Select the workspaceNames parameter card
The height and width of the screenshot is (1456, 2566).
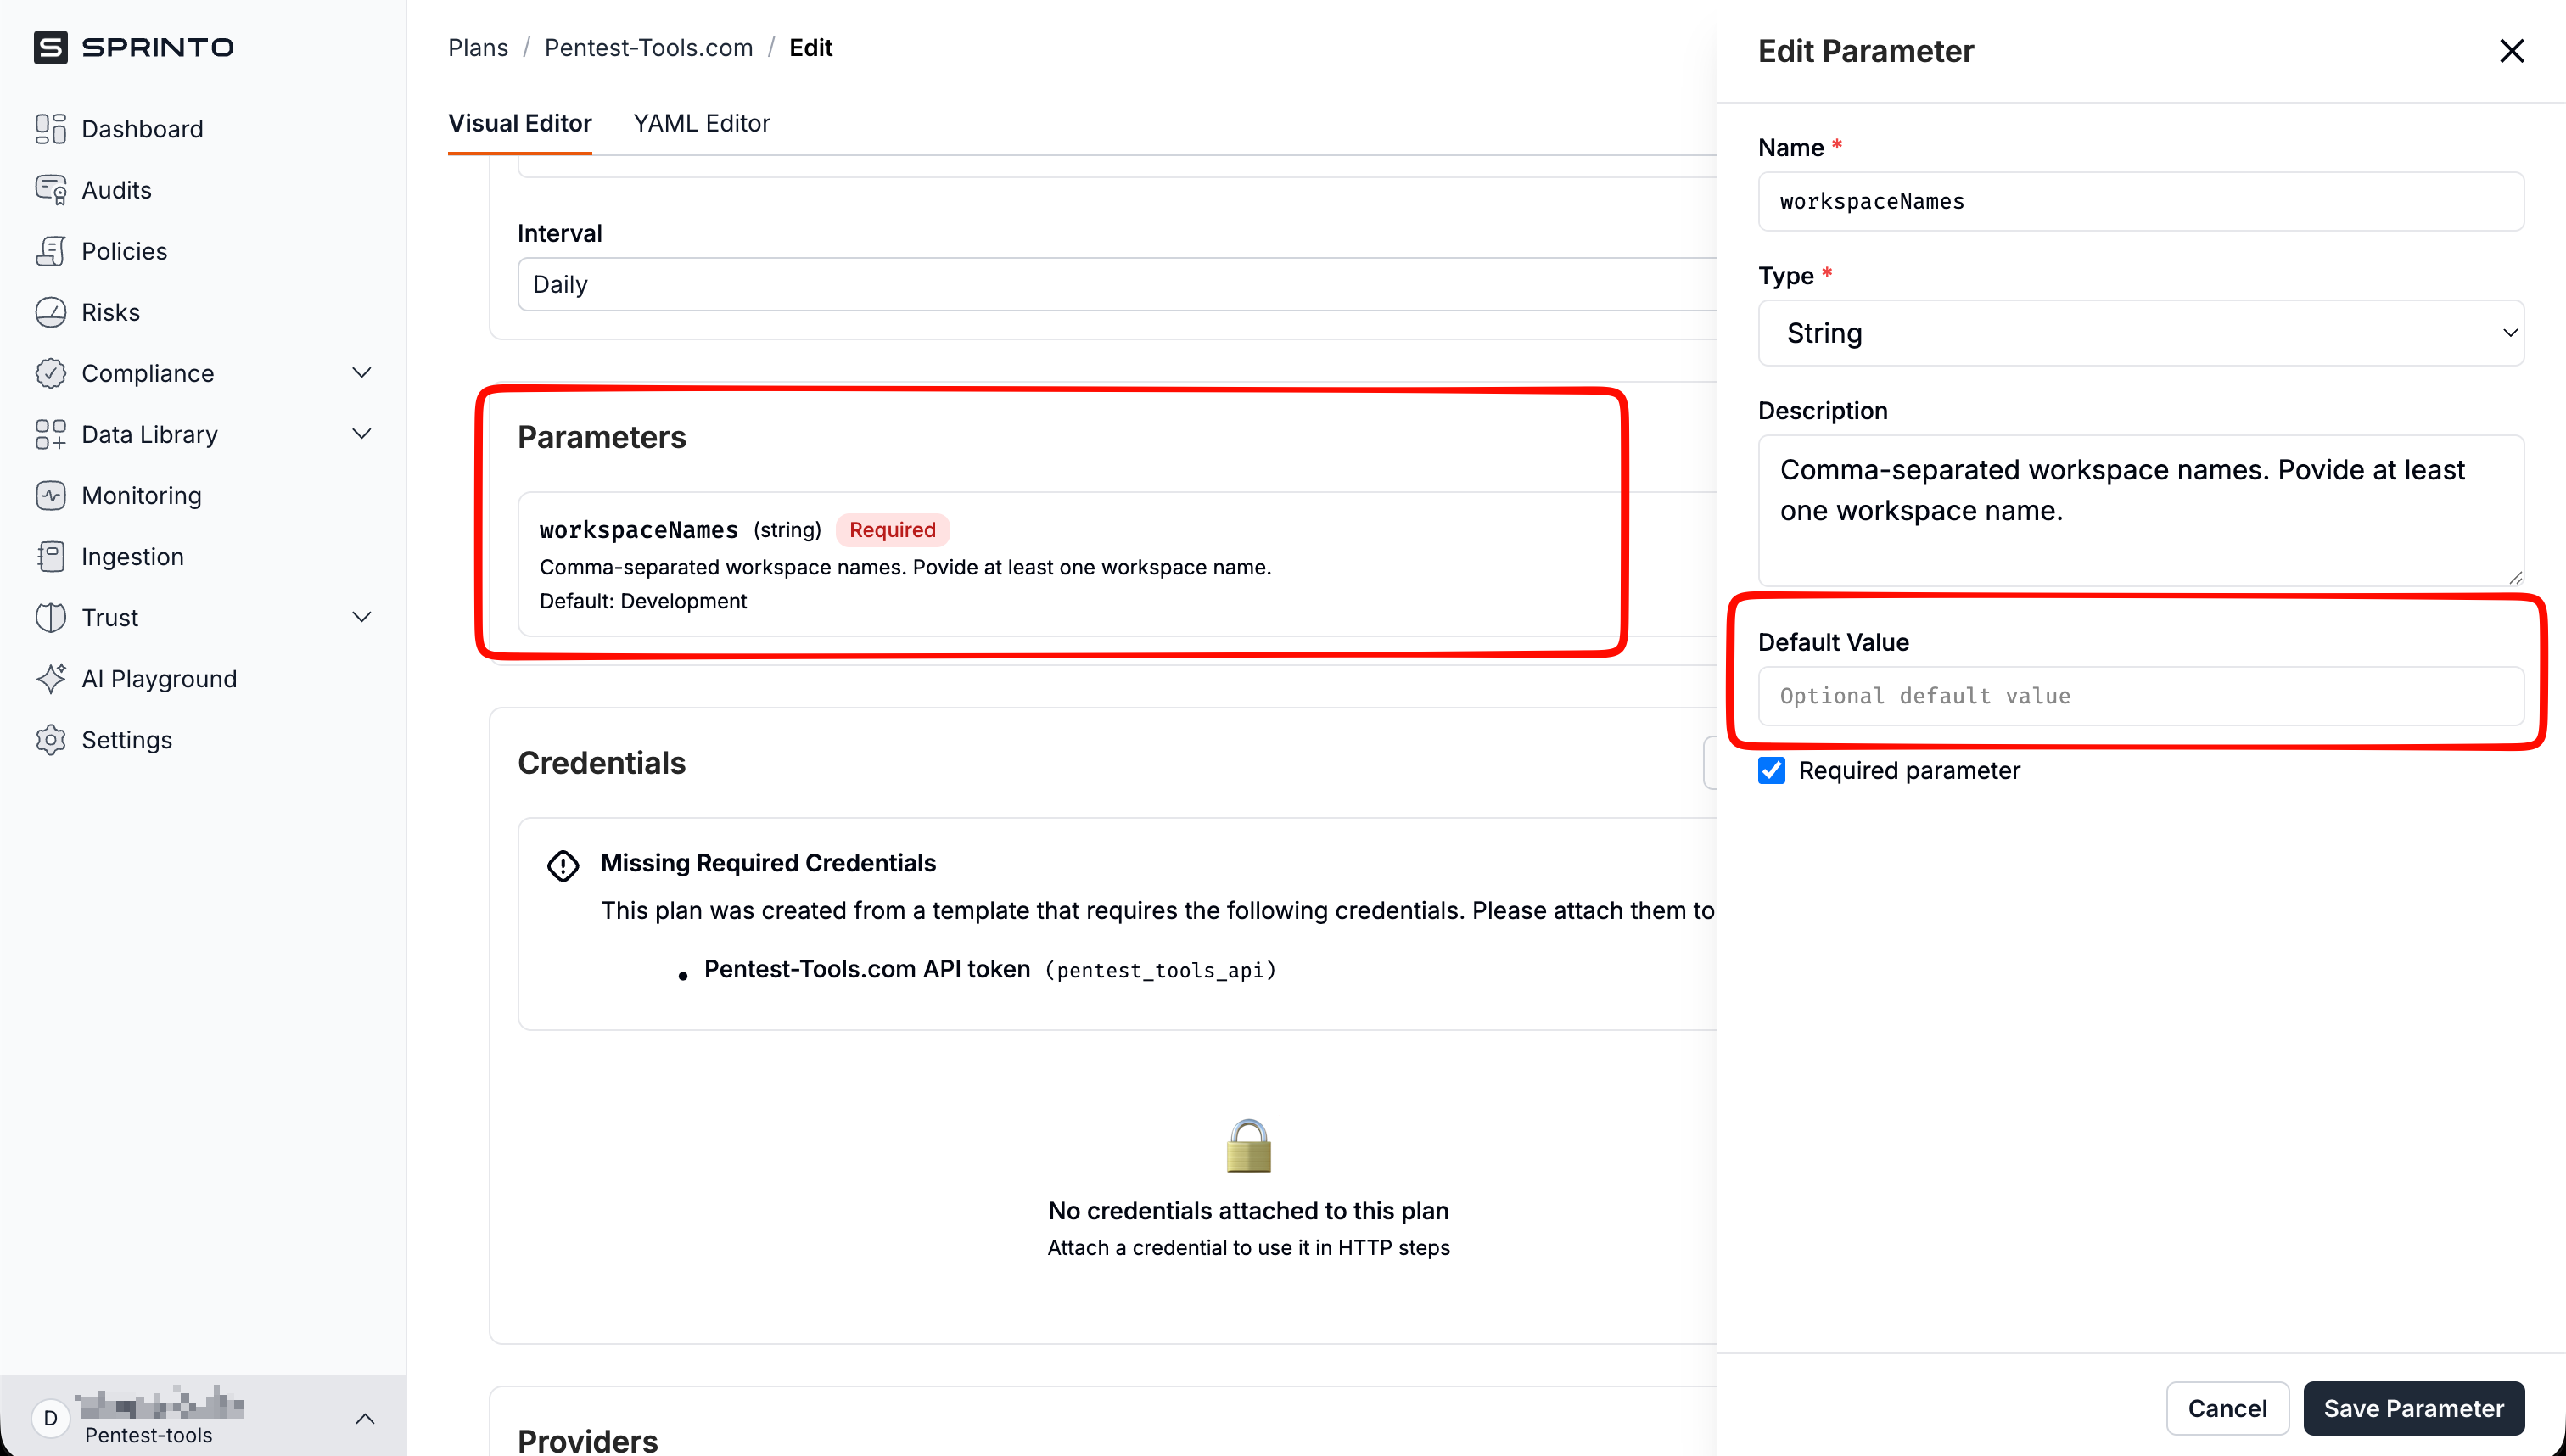[1117, 564]
